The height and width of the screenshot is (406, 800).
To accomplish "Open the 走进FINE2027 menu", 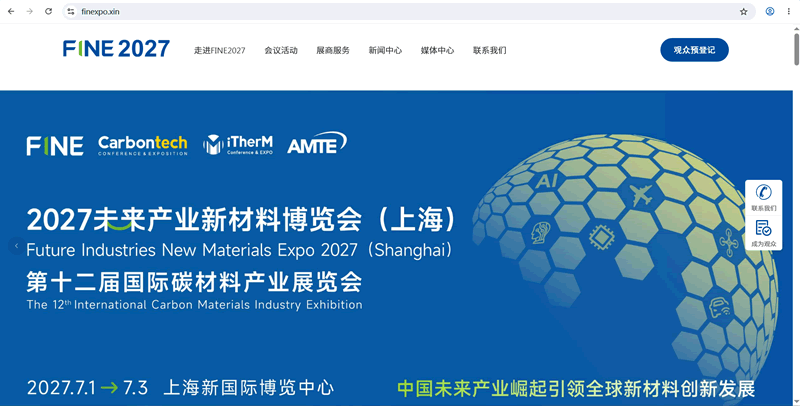I will point(219,50).
